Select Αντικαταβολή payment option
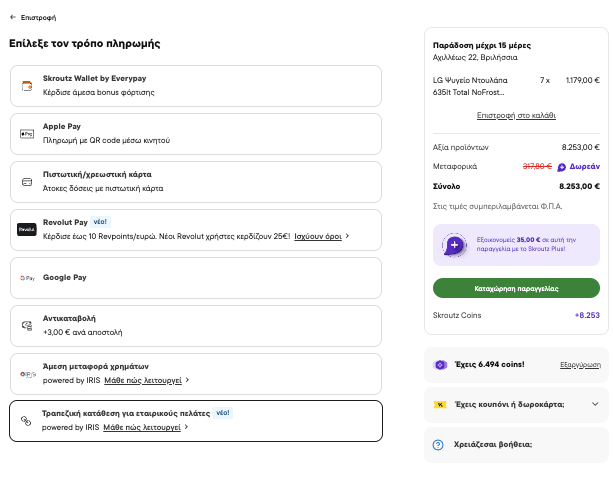 click(x=196, y=326)
